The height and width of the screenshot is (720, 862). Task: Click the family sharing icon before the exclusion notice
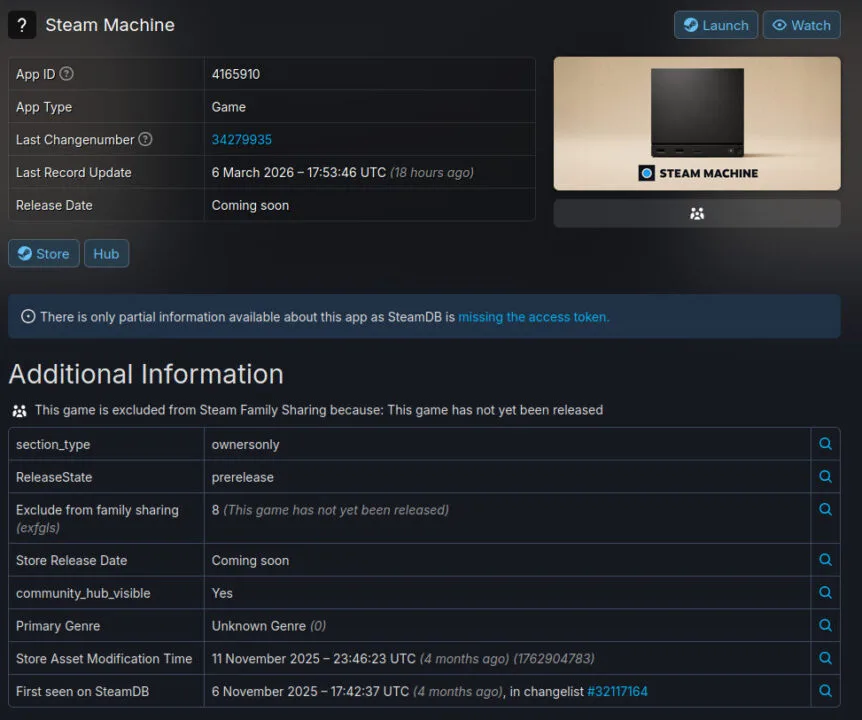18,410
